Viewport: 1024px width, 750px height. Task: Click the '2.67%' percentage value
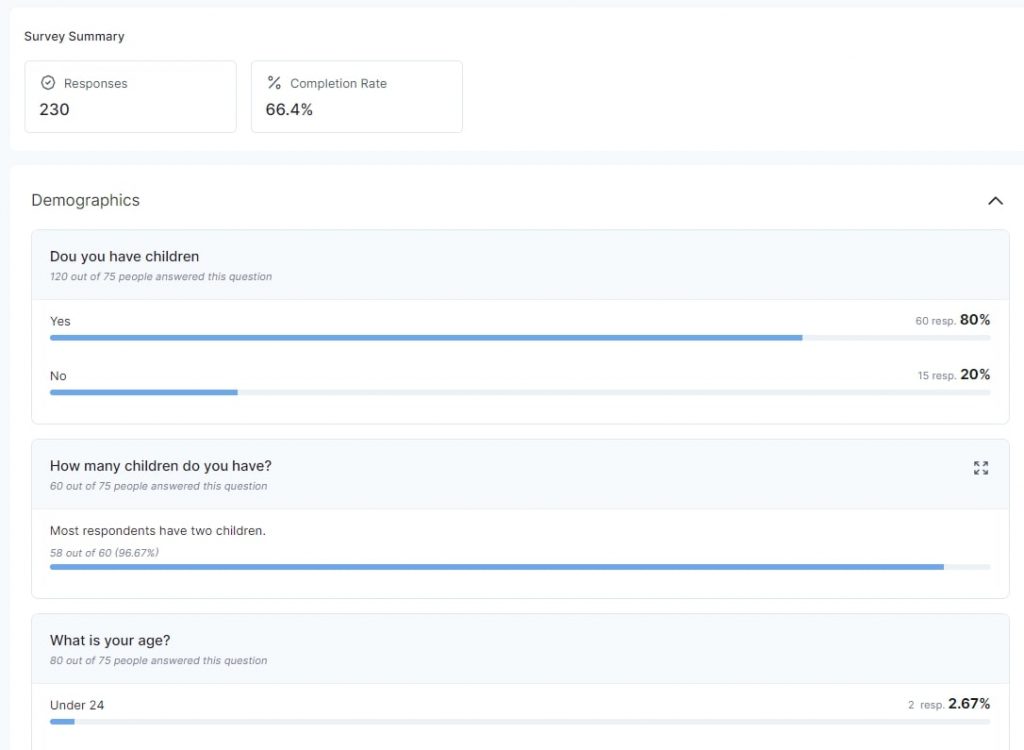click(x=969, y=704)
